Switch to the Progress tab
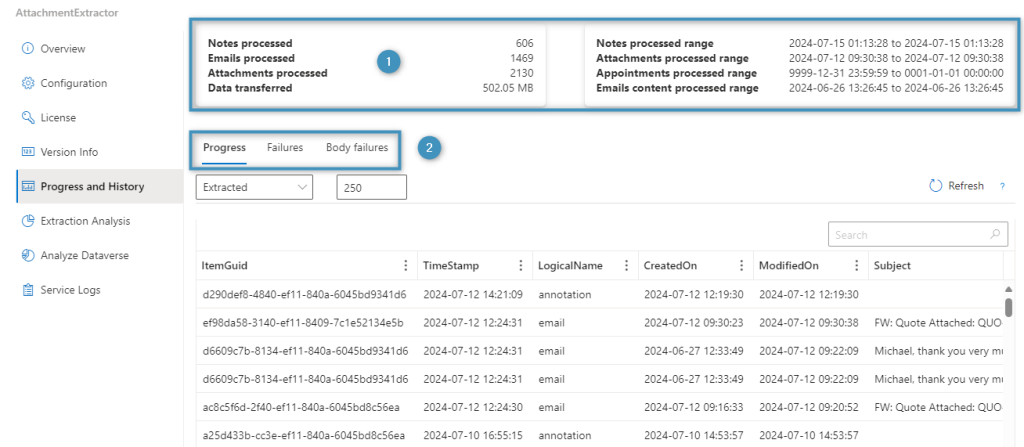This screenshot has height=447, width=1024. [x=224, y=148]
